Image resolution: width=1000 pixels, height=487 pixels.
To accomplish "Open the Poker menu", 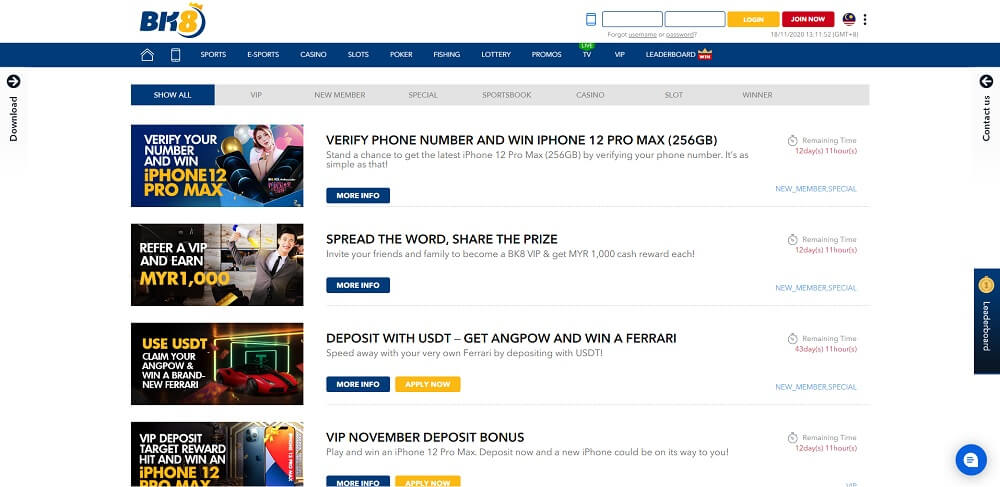I will [x=401, y=55].
